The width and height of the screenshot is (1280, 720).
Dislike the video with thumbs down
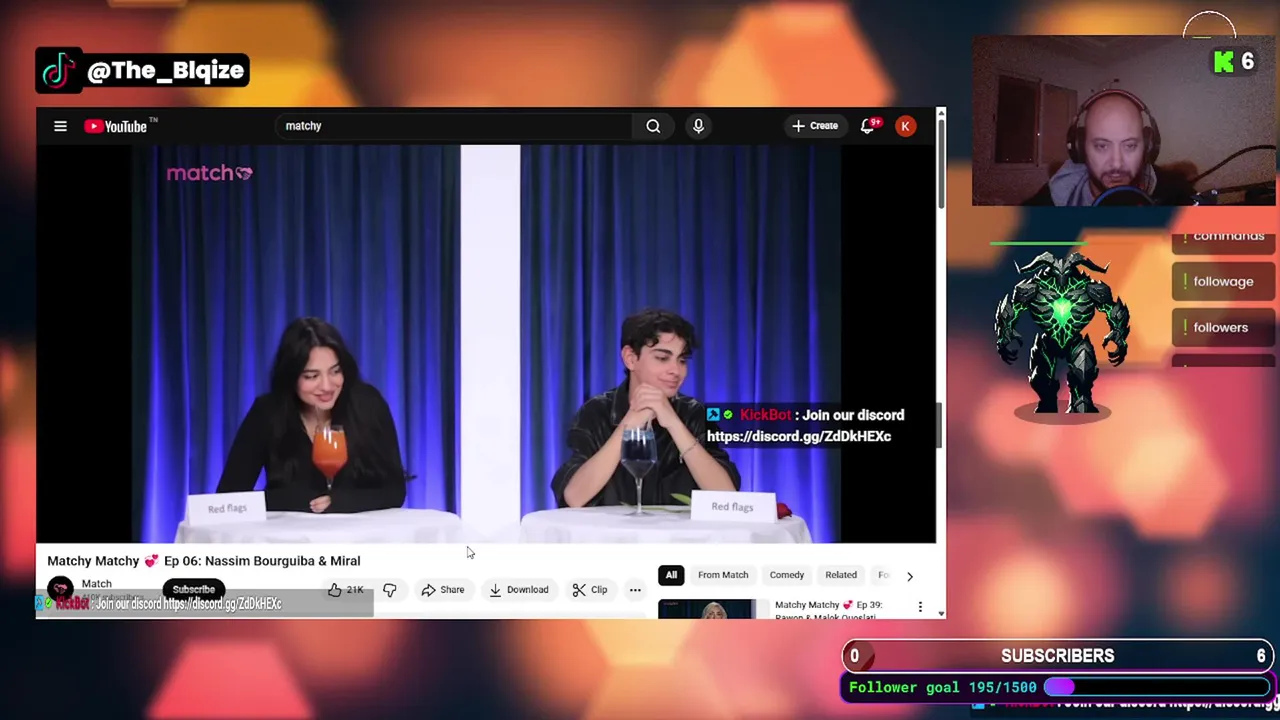pos(390,590)
